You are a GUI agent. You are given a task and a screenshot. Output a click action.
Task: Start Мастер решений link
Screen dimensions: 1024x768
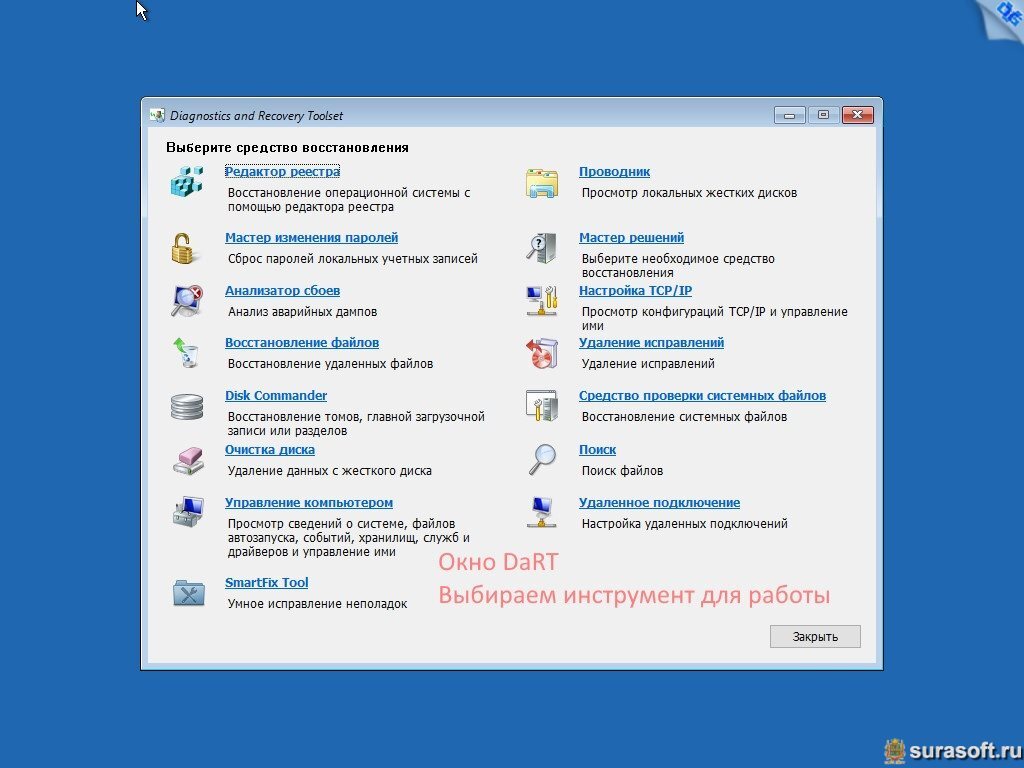pyautogui.click(x=632, y=238)
